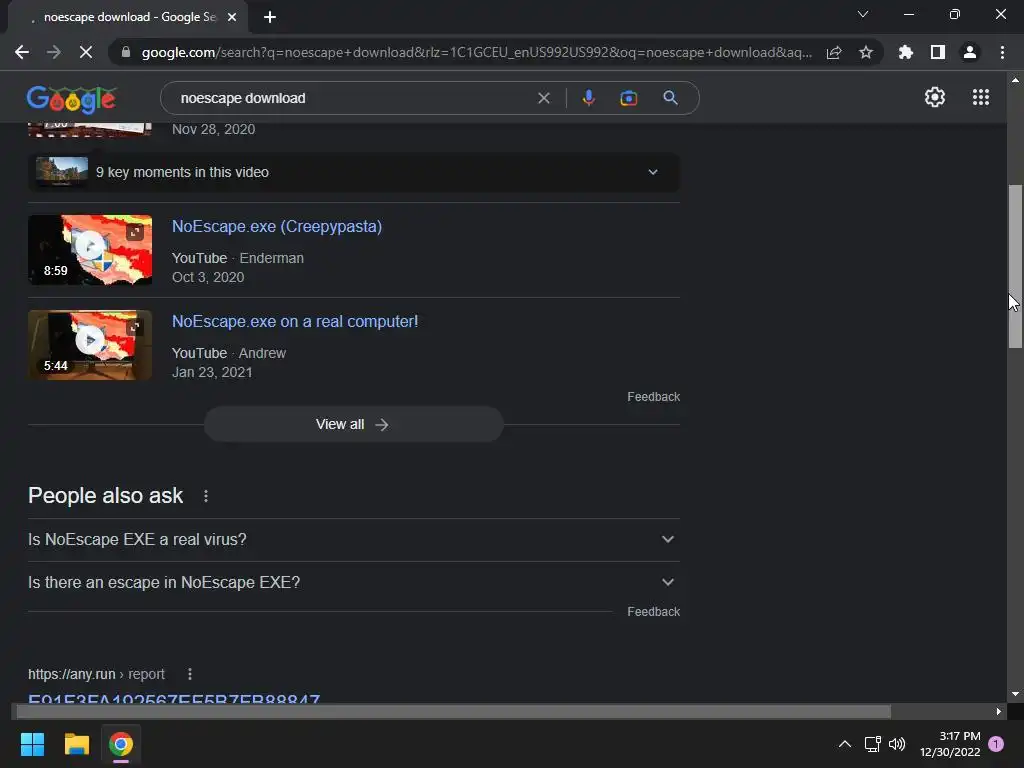Select the address bar URL
1024x768 pixels.
[477, 52]
